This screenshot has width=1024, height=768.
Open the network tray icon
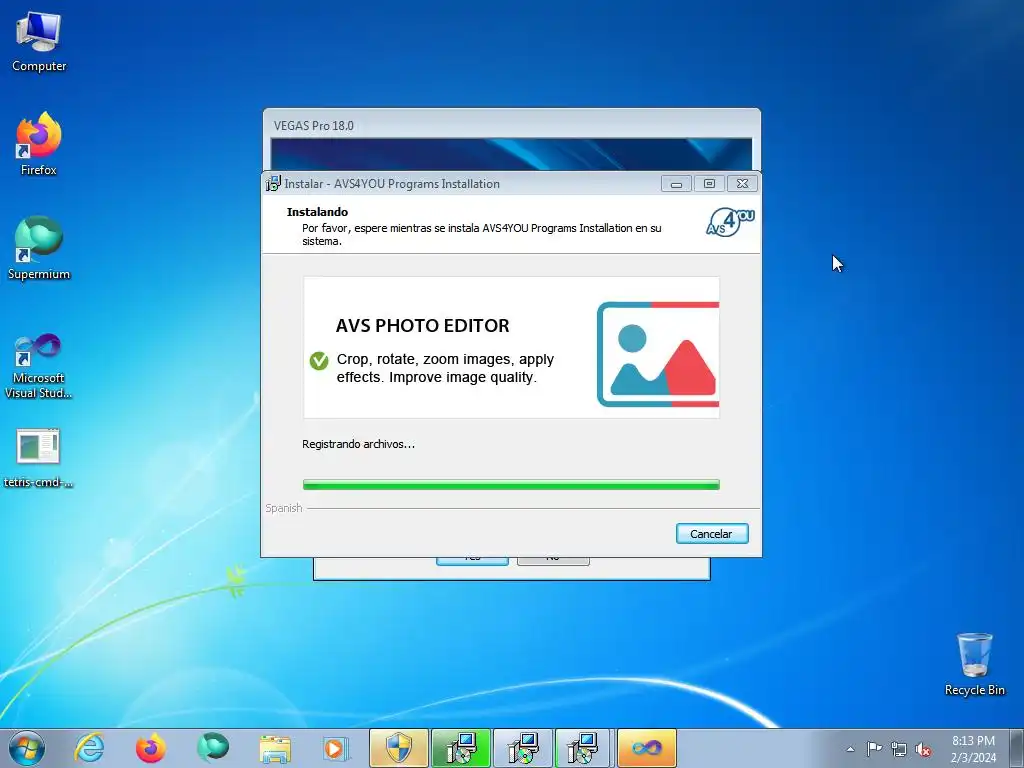(899, 749)
